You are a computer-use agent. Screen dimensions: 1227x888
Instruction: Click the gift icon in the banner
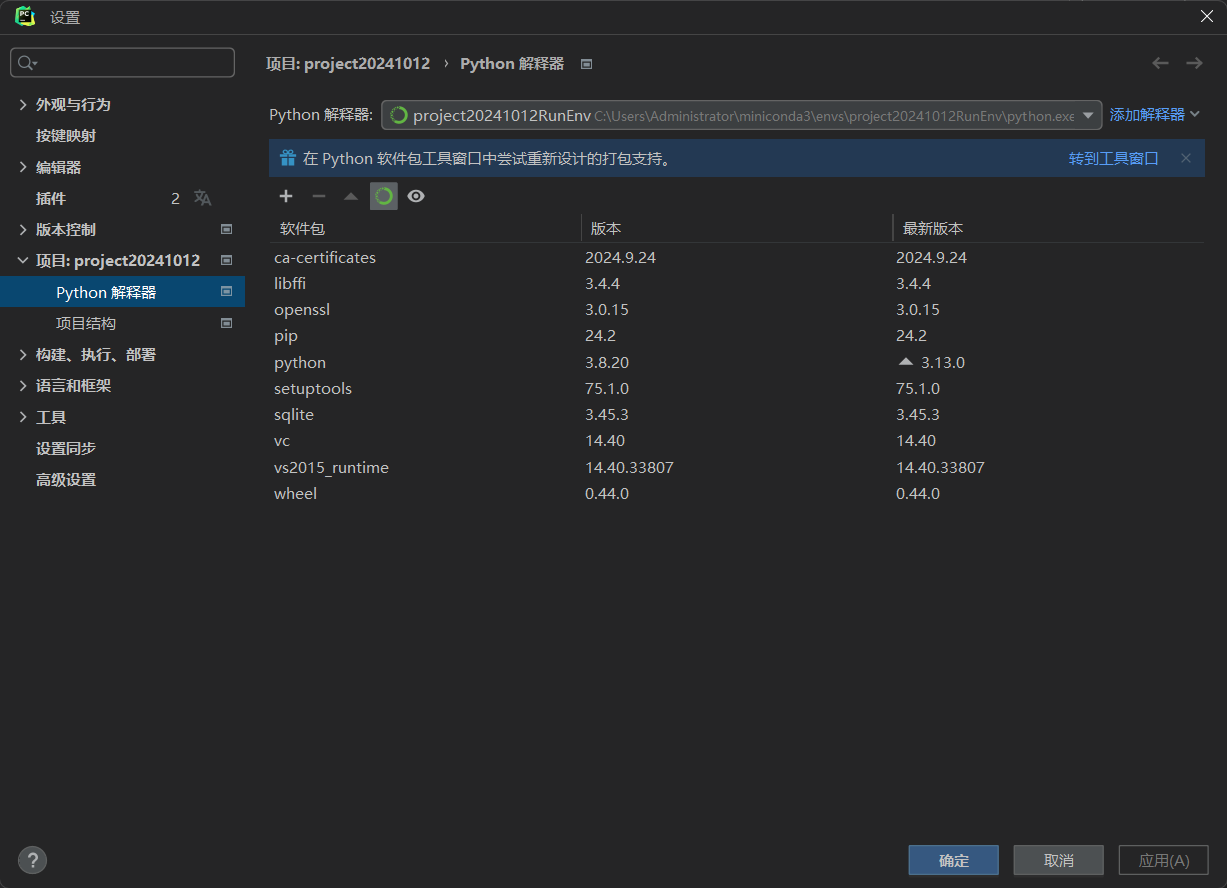coord(288,158)
